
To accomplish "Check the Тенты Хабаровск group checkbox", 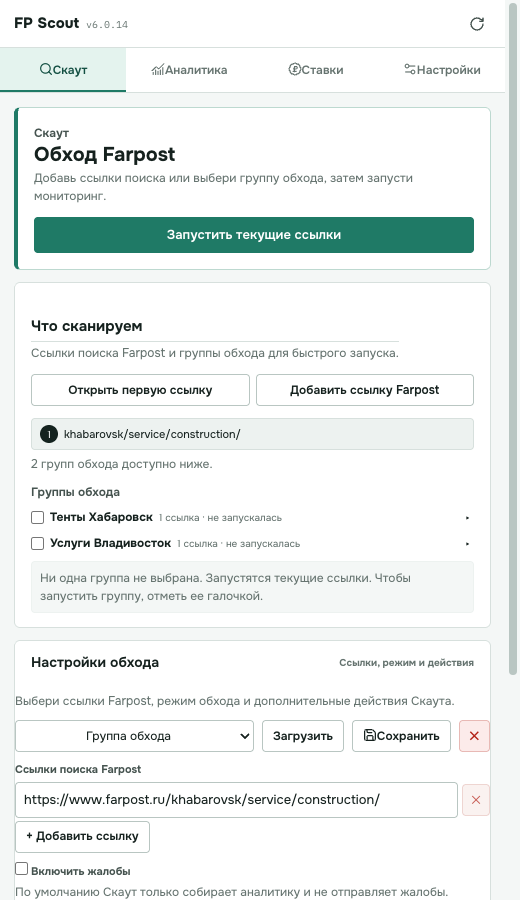I will pyautogui.click(x=37, y=518).
